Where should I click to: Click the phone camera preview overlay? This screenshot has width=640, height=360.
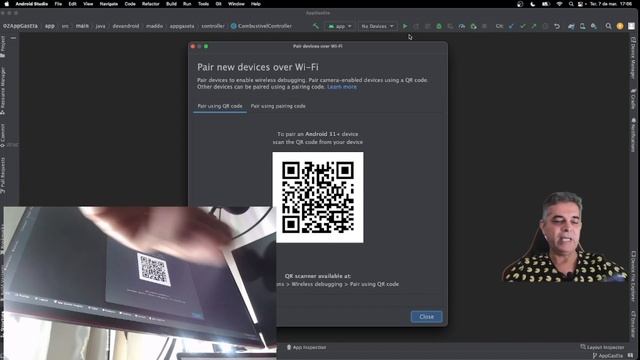139,283
